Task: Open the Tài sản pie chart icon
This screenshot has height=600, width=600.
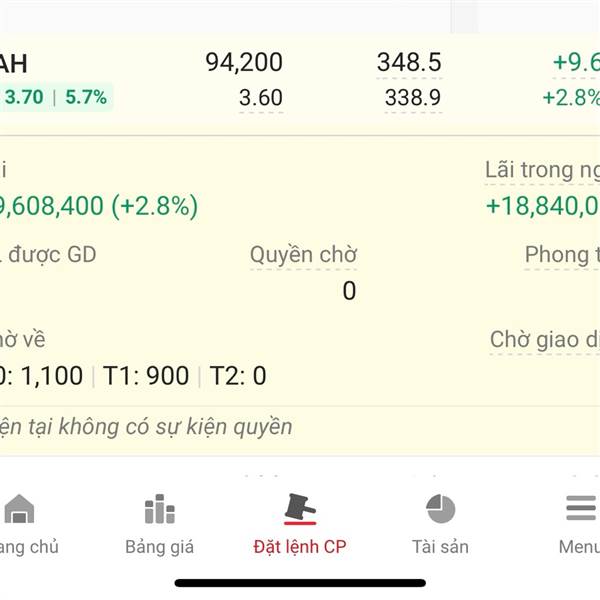Action: 440,509
